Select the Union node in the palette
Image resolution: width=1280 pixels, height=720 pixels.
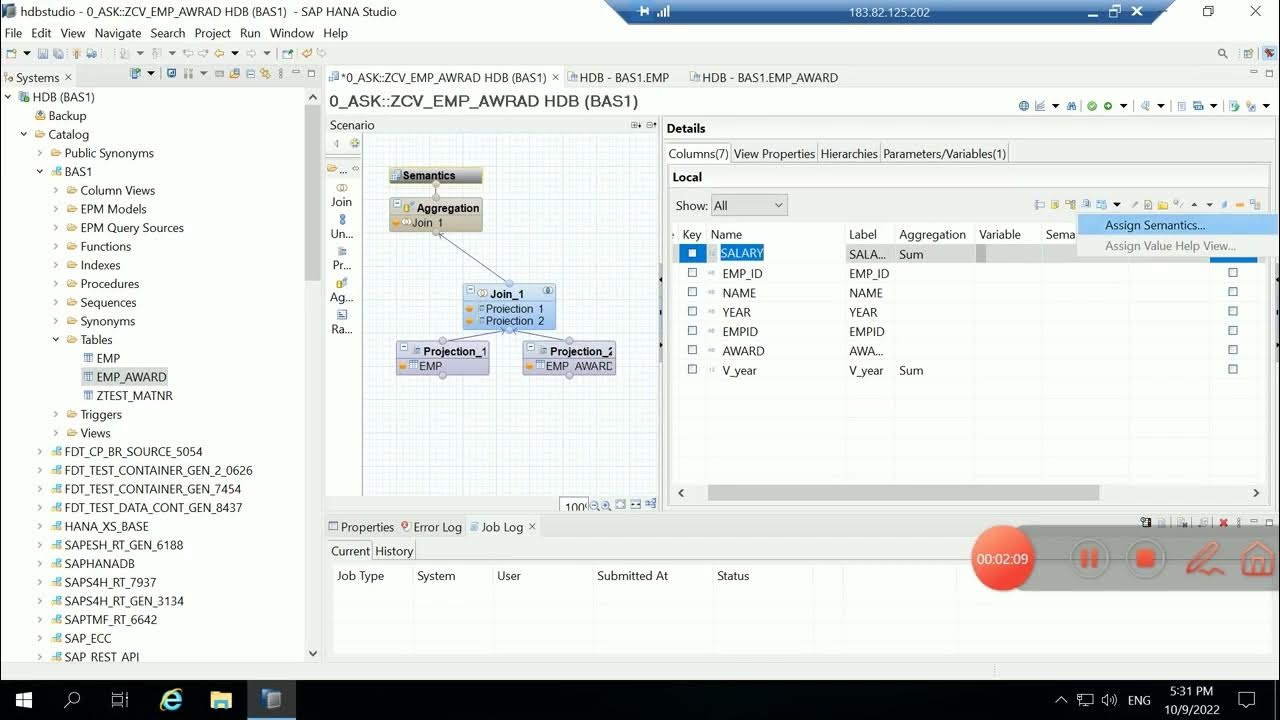click(x=342, y=227)
